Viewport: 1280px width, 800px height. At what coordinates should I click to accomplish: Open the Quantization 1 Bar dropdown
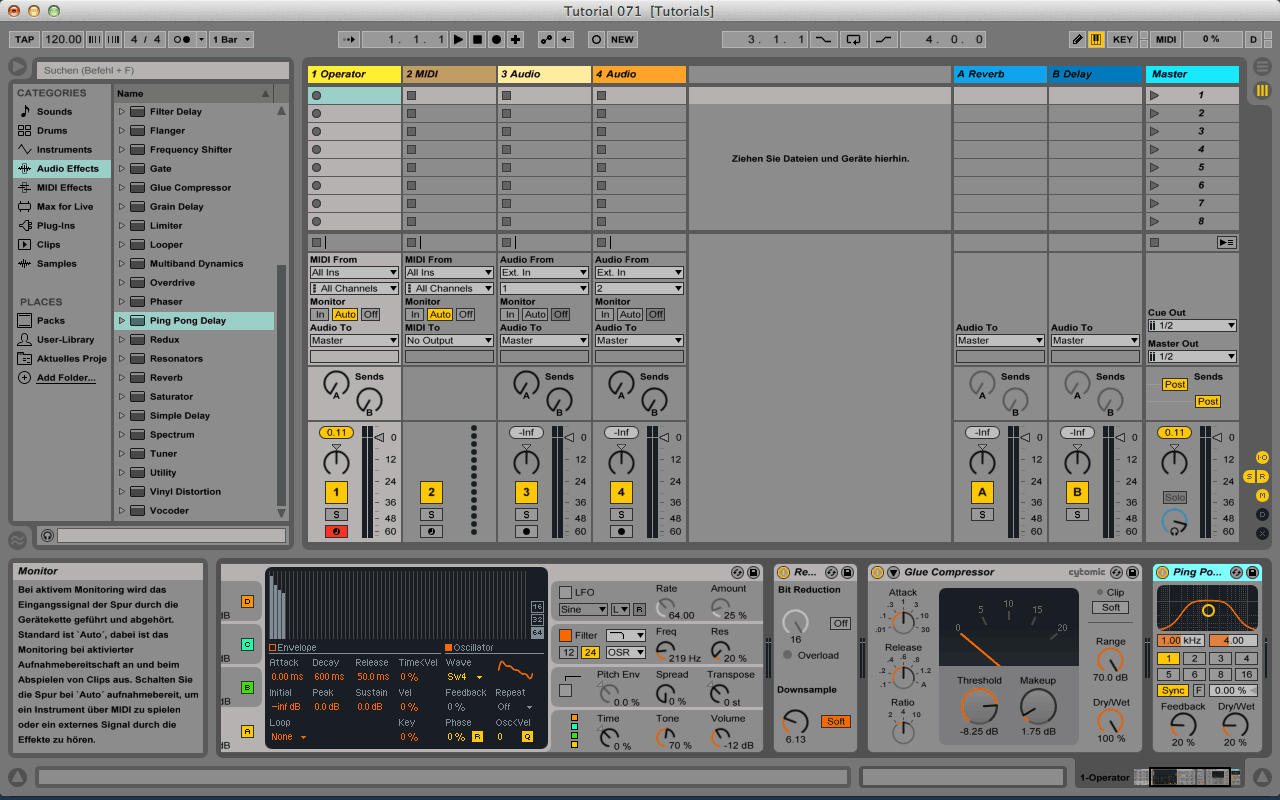232,40
